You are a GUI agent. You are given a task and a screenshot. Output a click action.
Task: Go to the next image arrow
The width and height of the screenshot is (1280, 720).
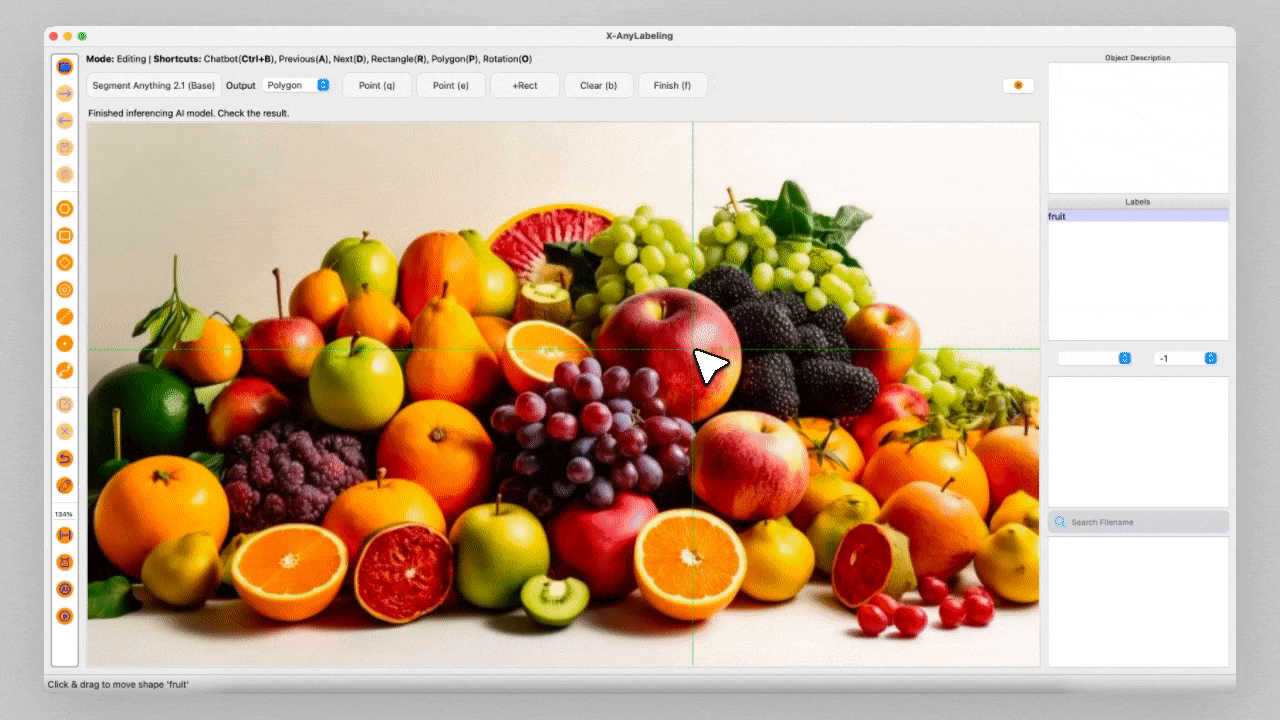(65, 94)
